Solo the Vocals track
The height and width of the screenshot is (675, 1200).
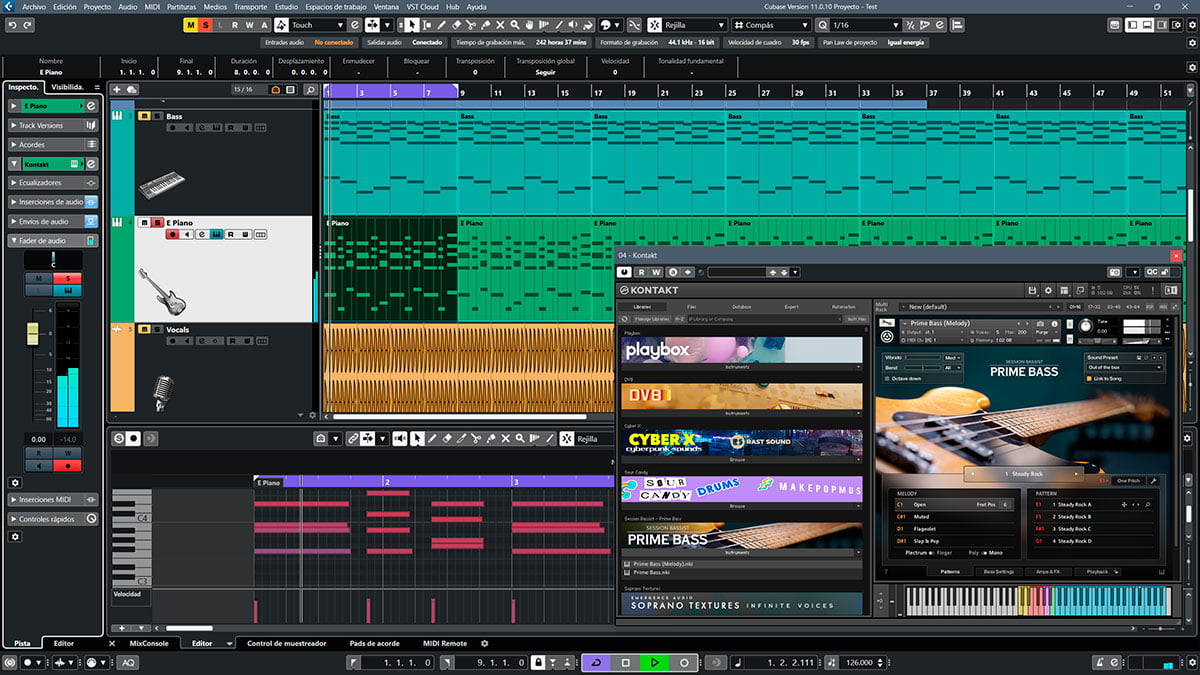point(157,329)
